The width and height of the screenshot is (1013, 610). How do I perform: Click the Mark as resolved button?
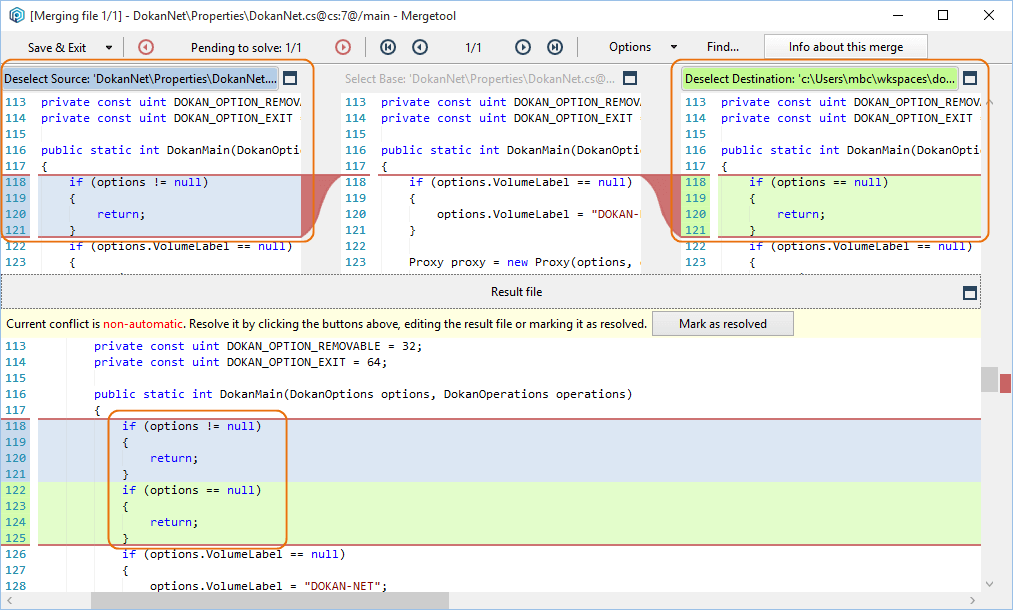(x=722, y=324)
